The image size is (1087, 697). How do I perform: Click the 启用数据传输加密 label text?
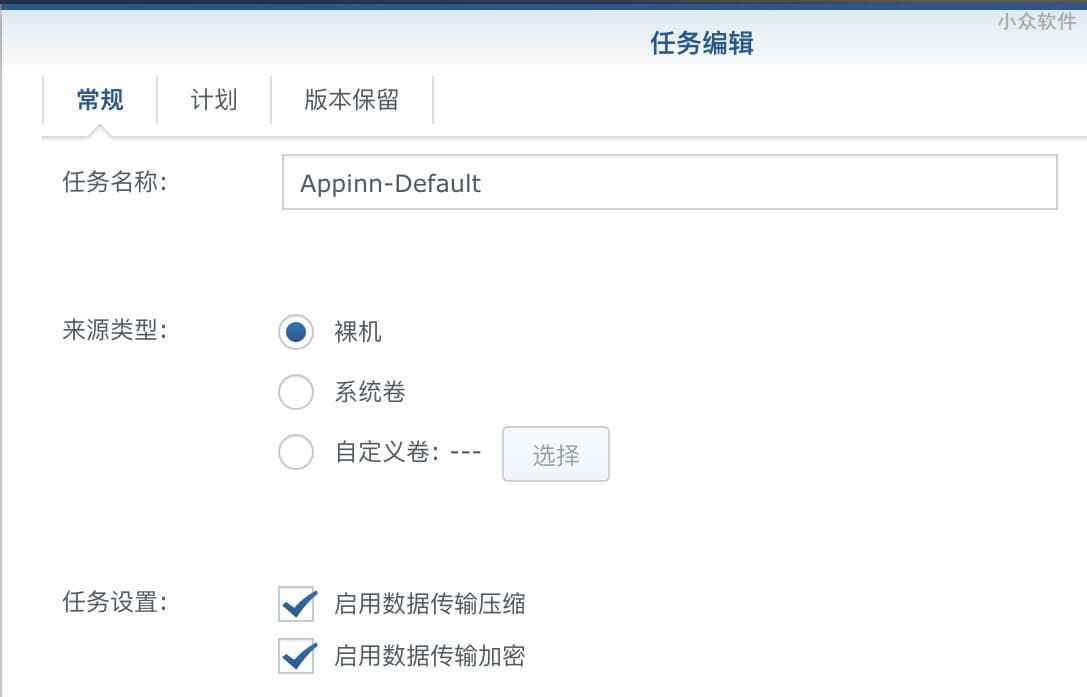429,656
